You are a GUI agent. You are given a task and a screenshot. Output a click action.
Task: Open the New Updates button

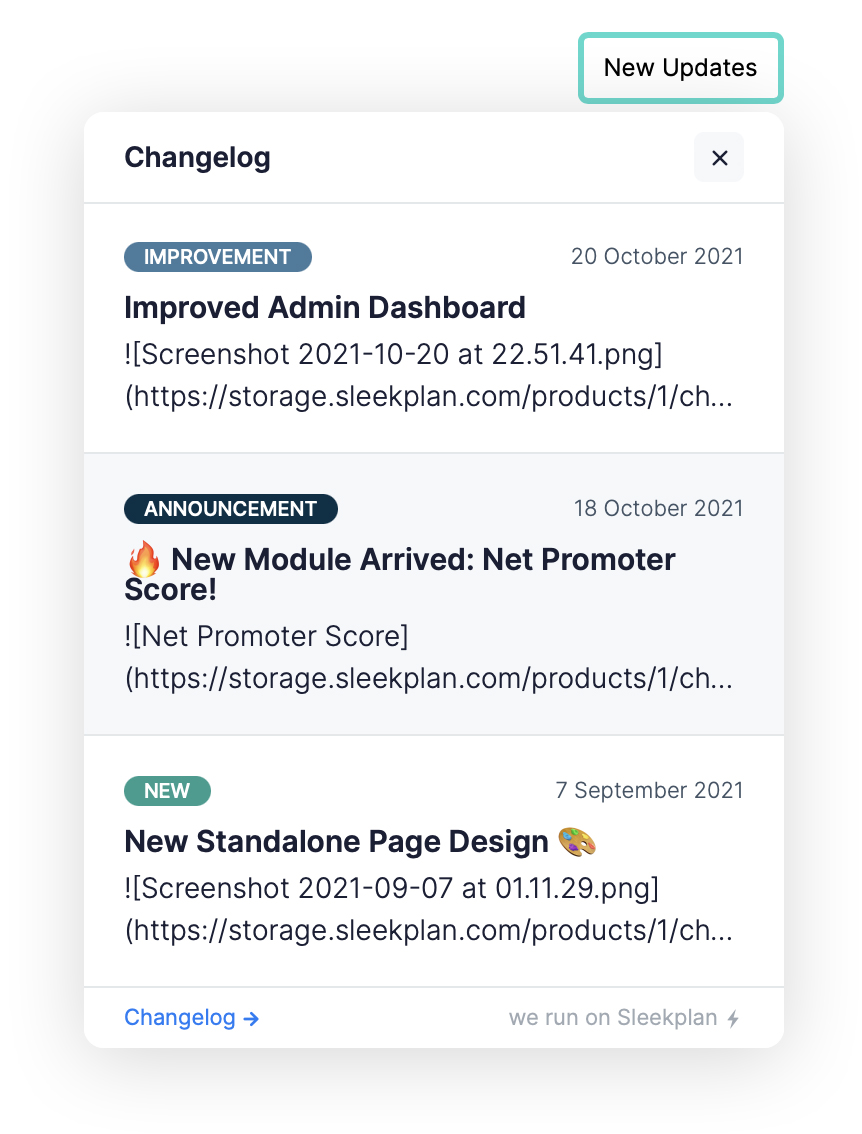tap(680, 68)
